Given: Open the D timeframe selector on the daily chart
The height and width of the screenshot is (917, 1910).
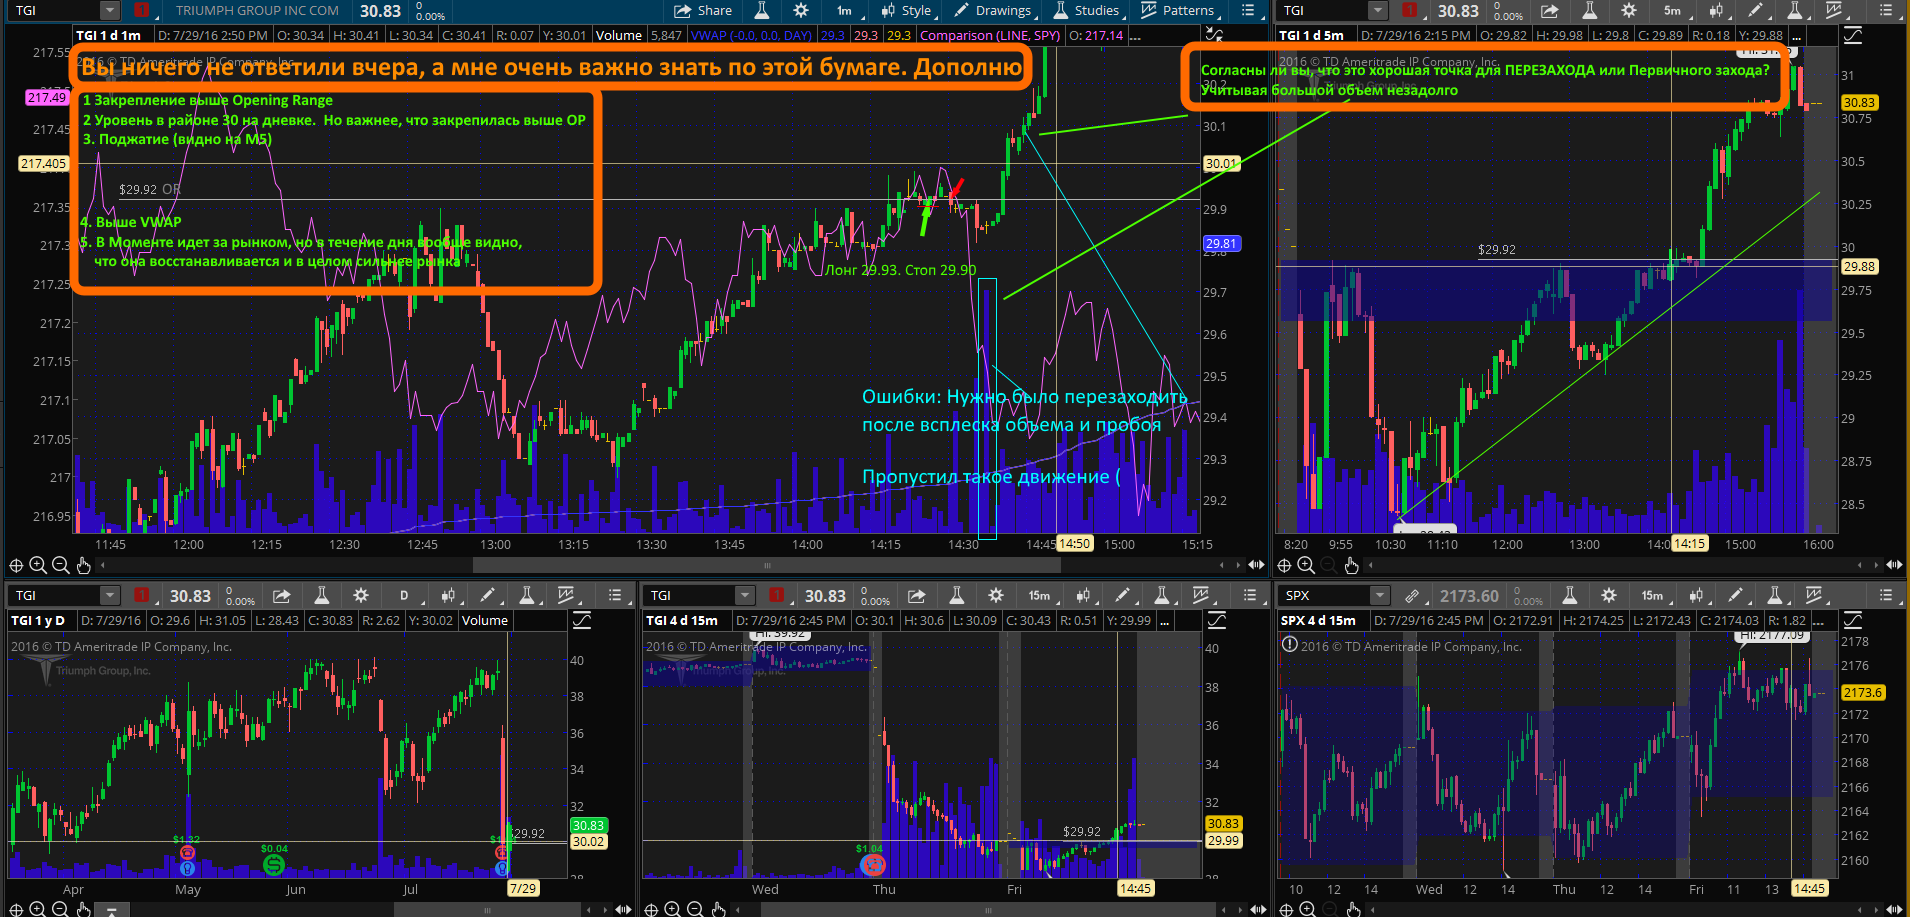Looking at the screenshot, I should coord(404,595).
